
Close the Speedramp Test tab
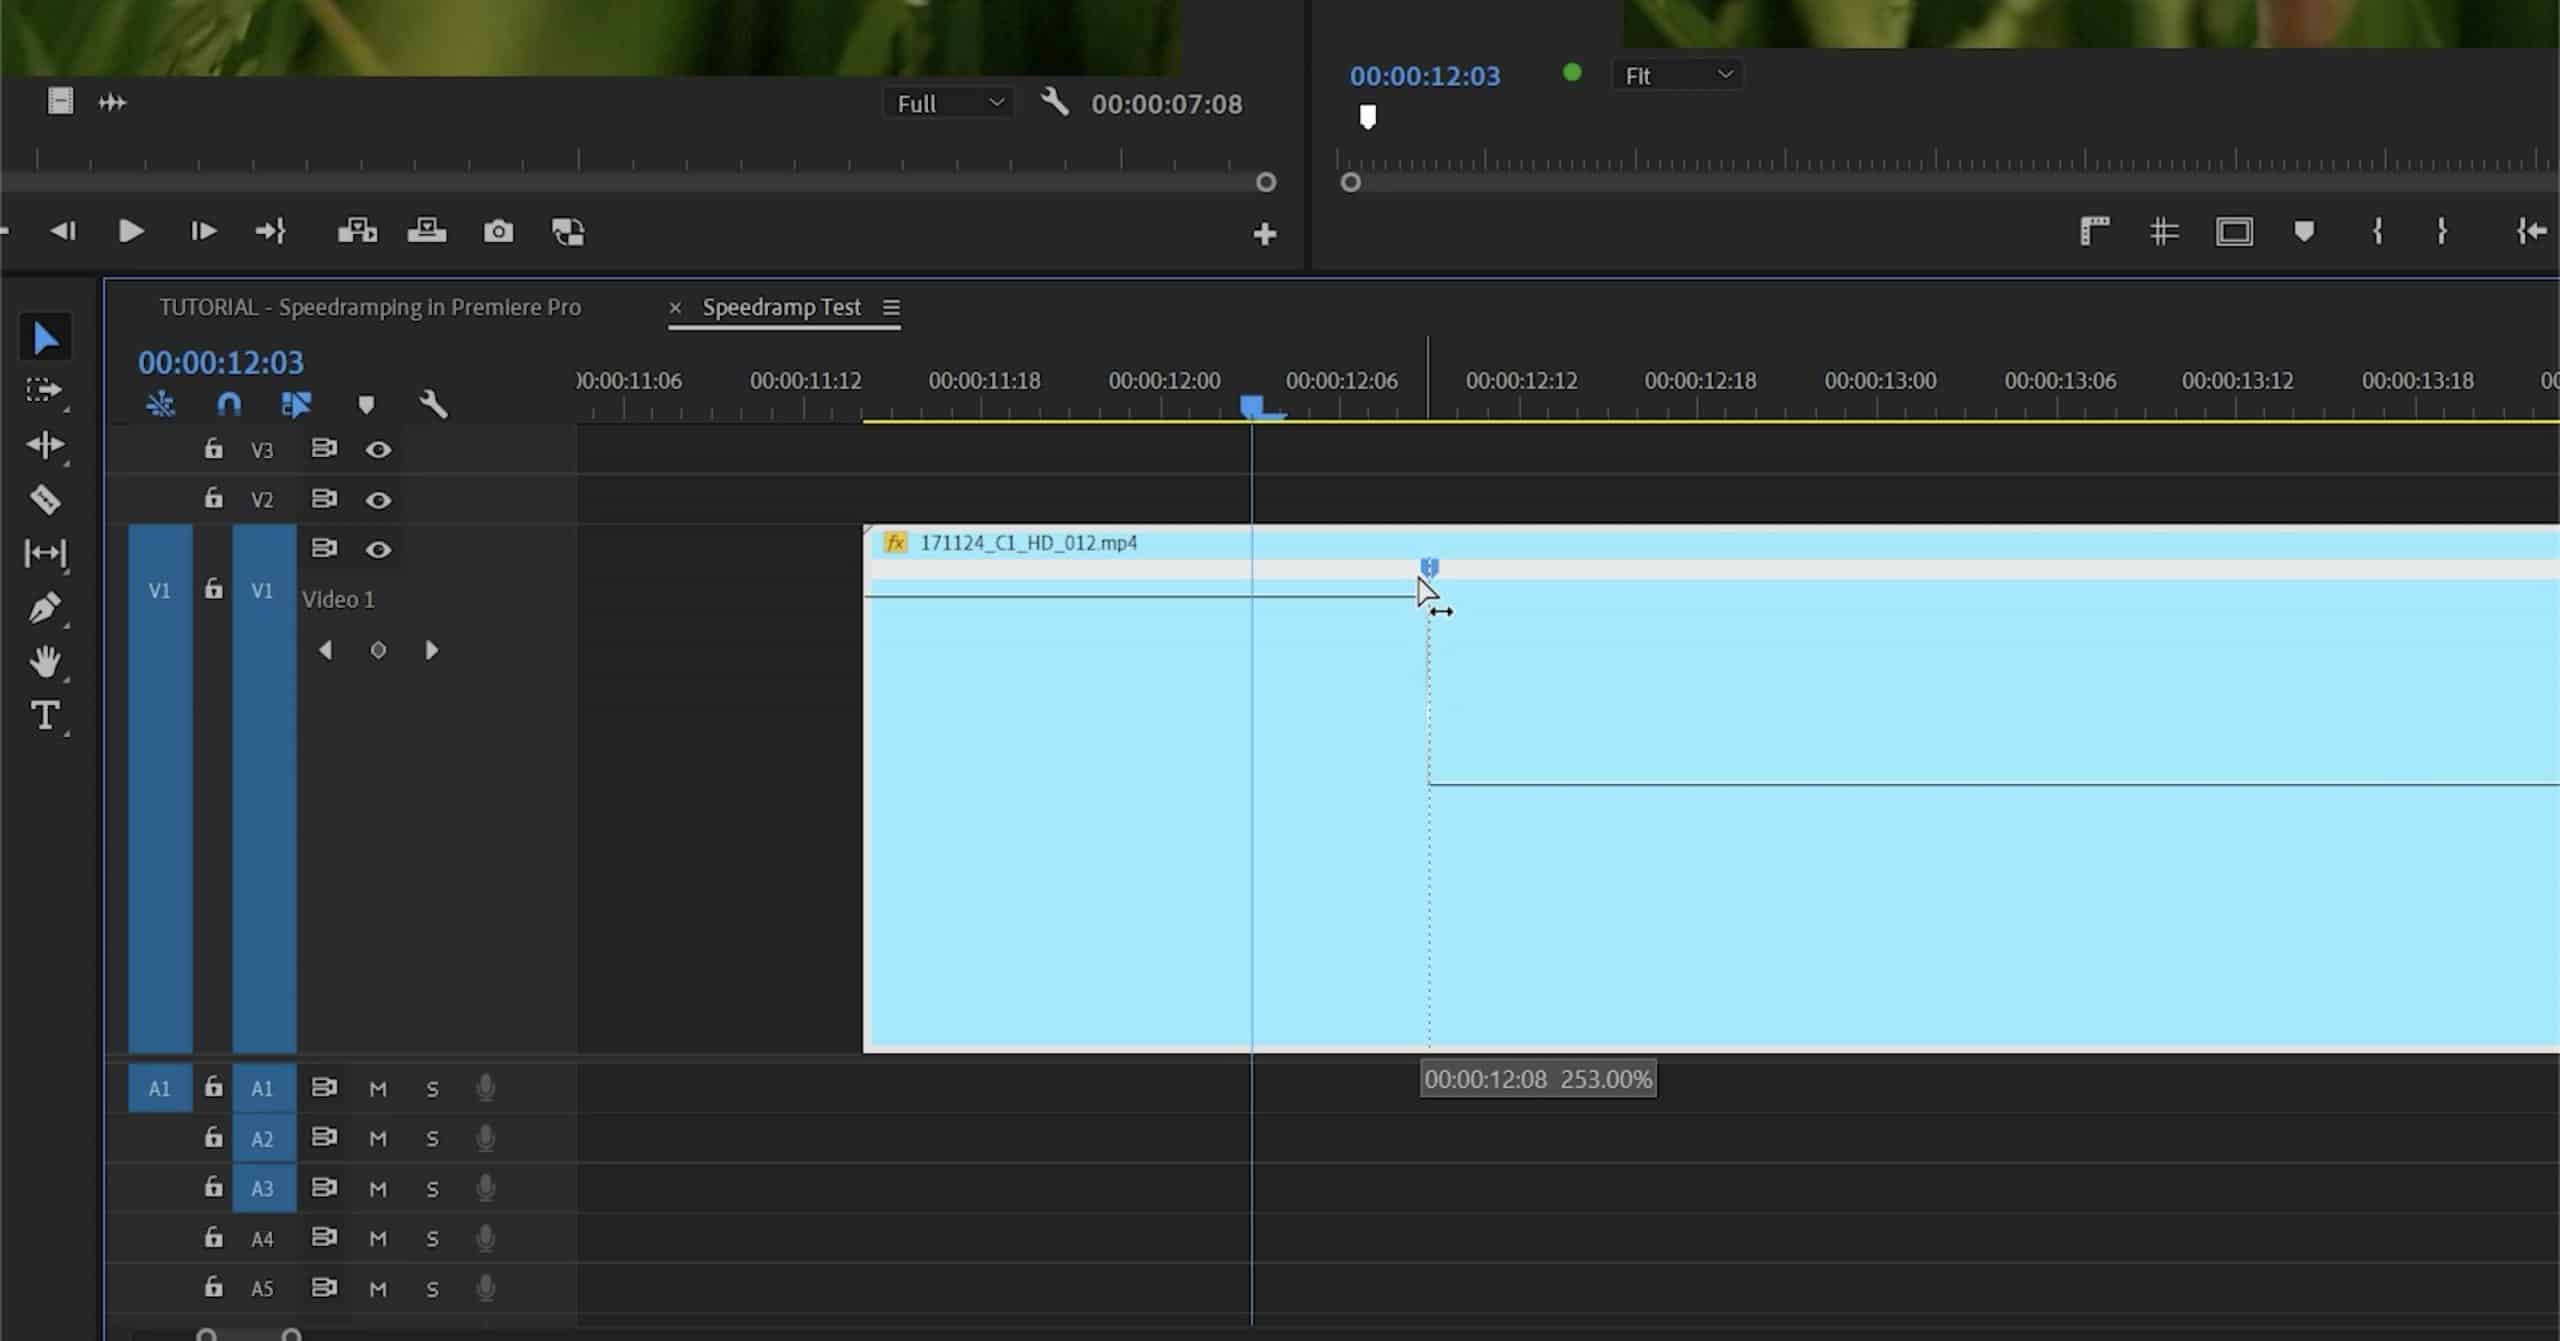[675, 308]
